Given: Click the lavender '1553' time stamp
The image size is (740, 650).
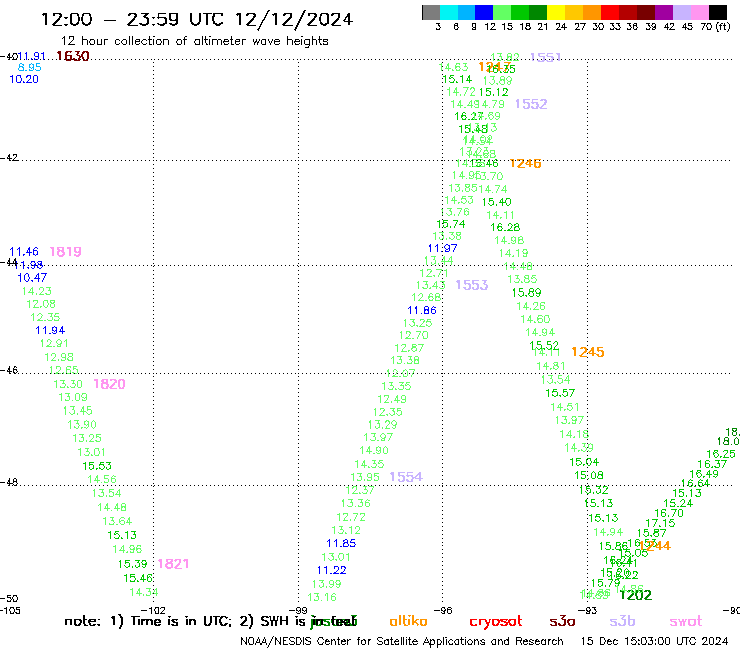Looking at the screenshot, I should tap(472, 285).
